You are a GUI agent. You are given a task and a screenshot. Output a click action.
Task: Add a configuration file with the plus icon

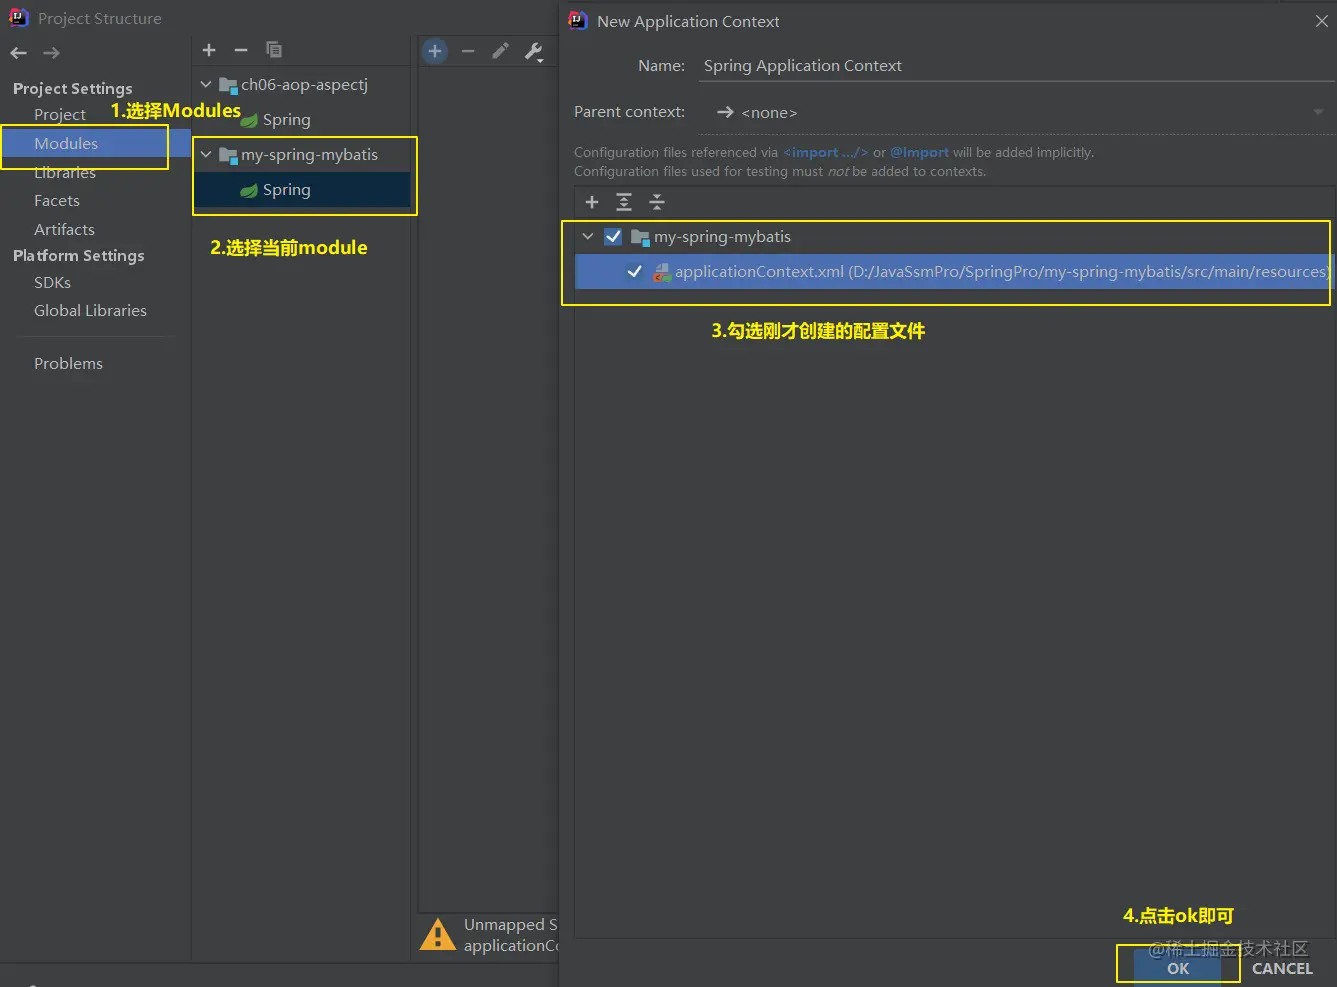[x=592, y=202]
